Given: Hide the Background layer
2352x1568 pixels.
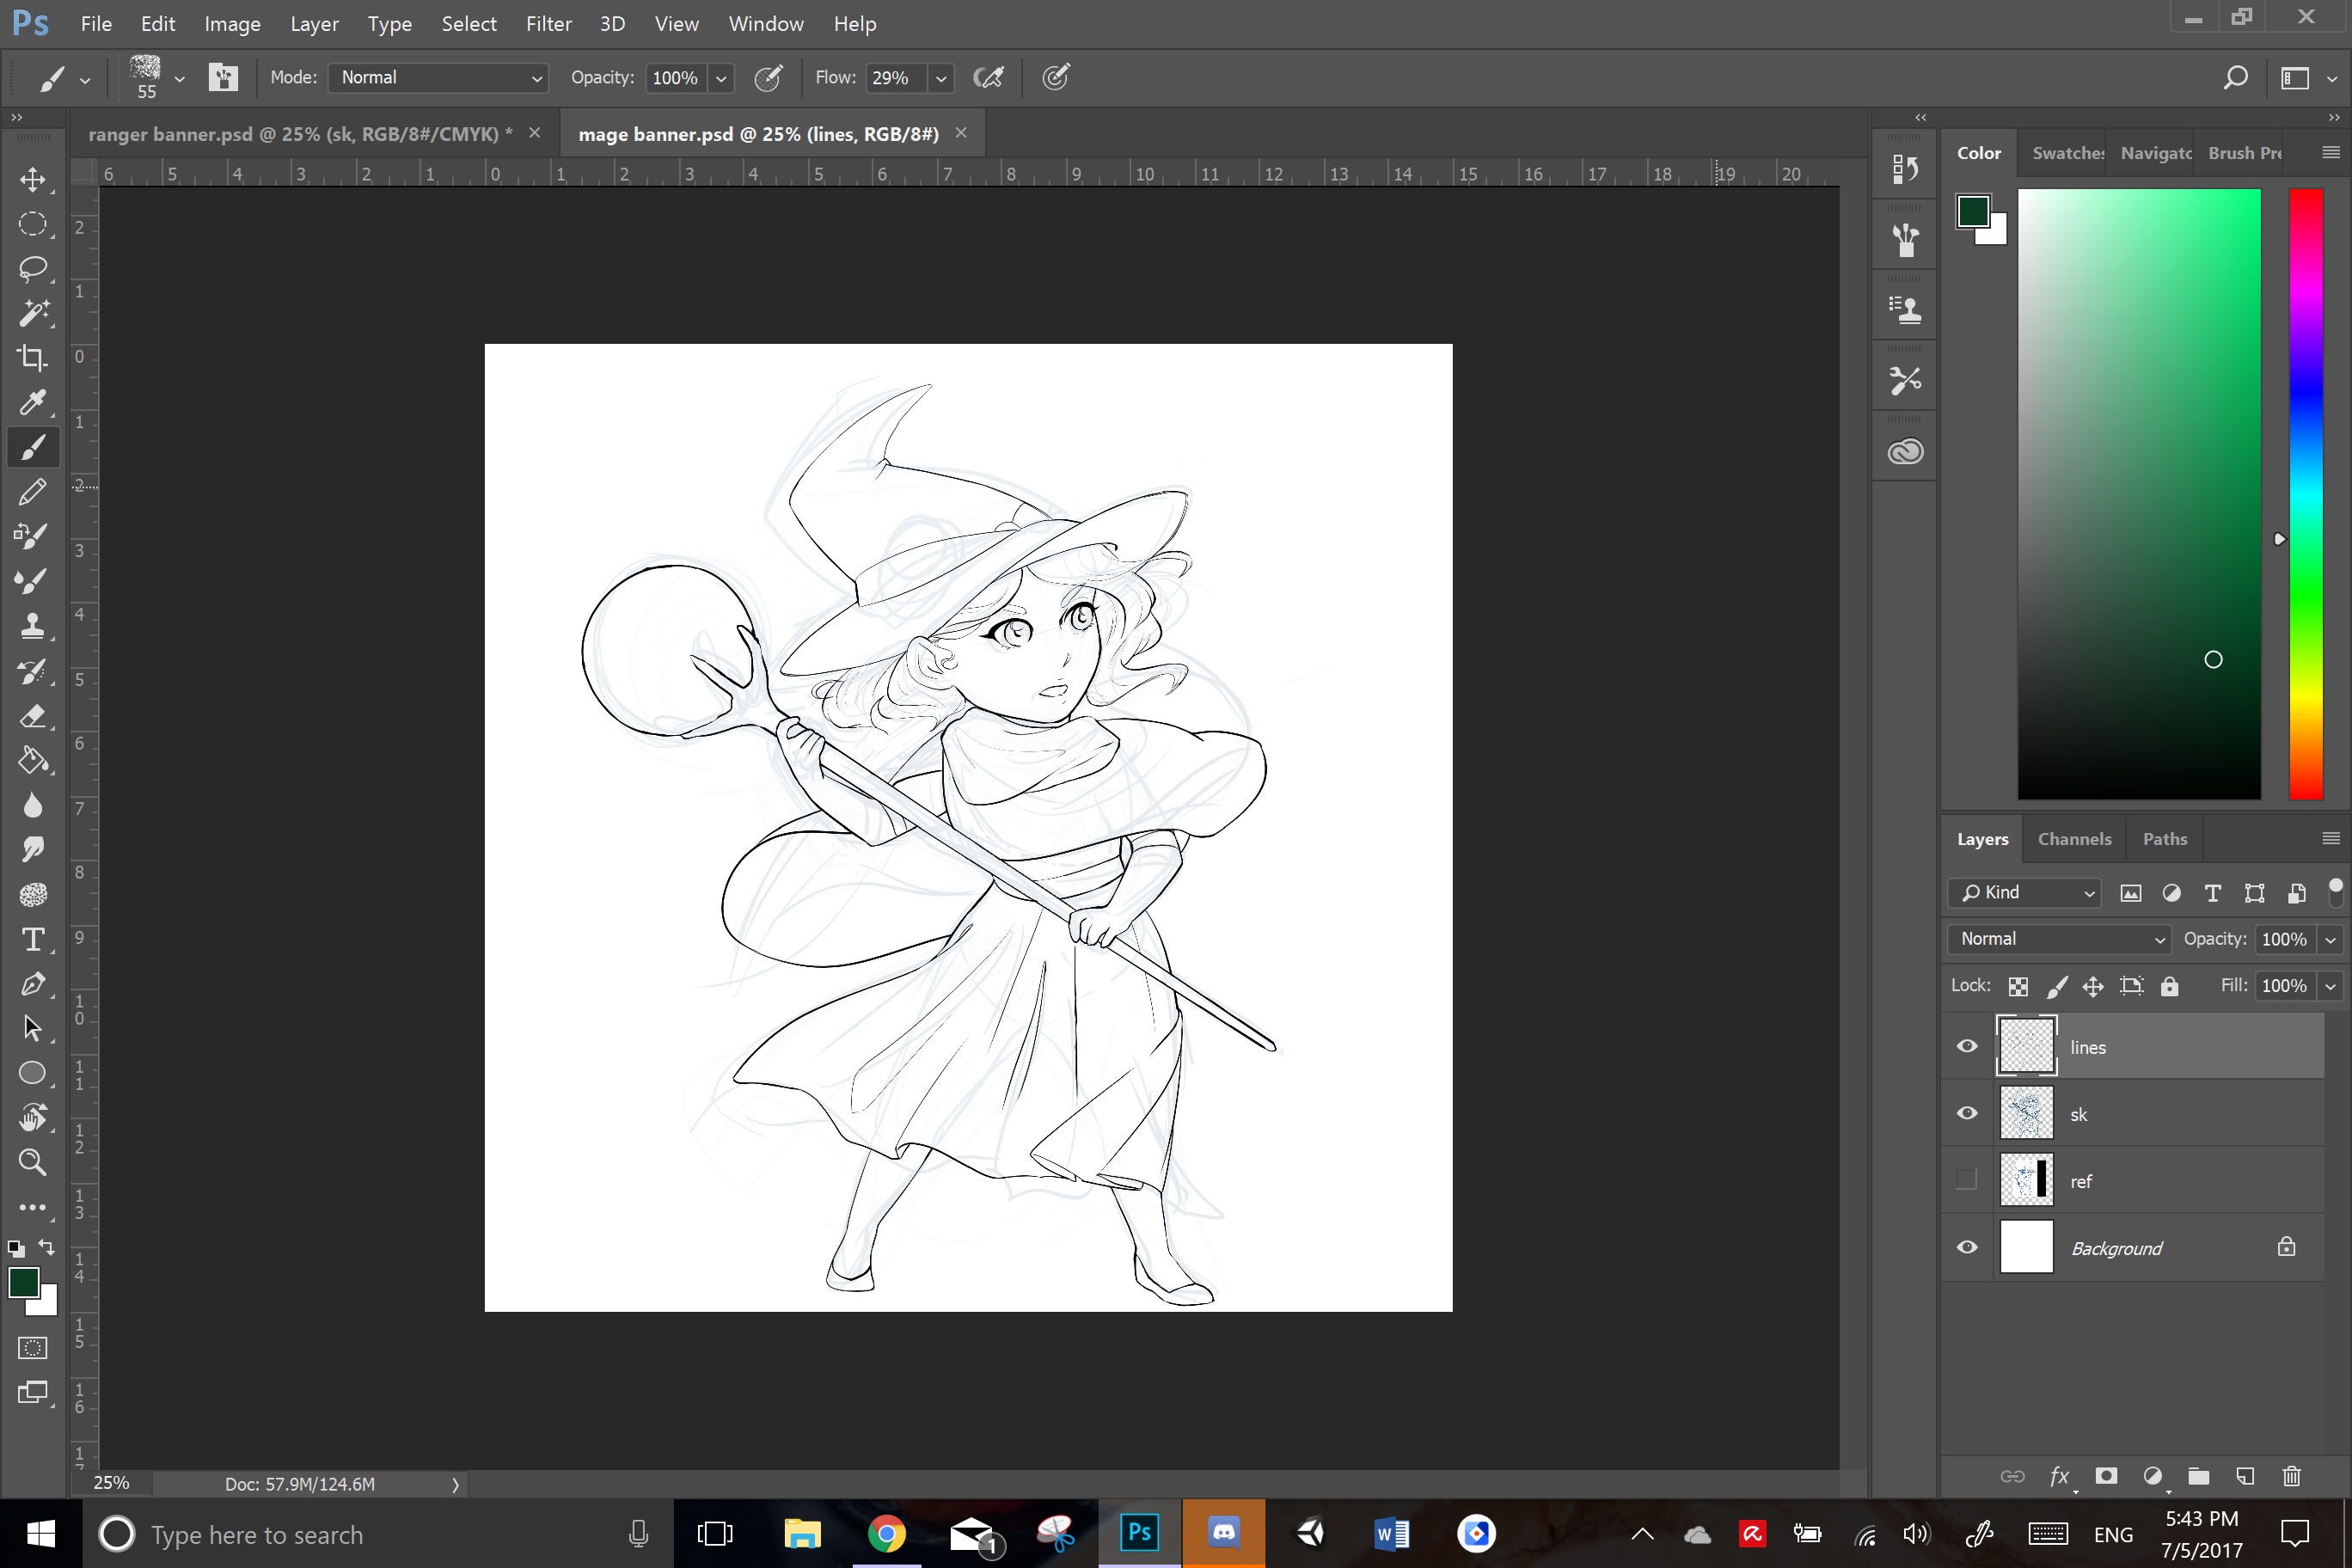Looking at the screenshot, I should (x=1967, y=1247).
